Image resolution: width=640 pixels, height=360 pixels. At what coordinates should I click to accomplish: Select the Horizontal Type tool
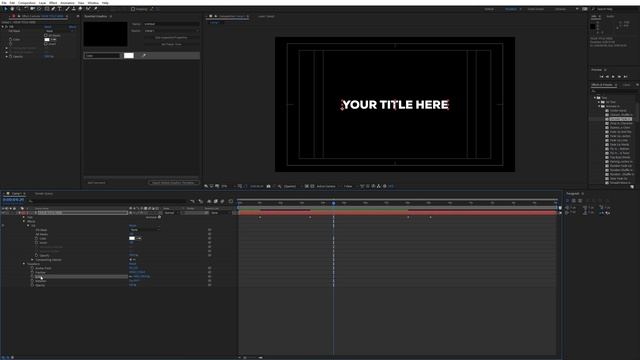click(60, 9)
